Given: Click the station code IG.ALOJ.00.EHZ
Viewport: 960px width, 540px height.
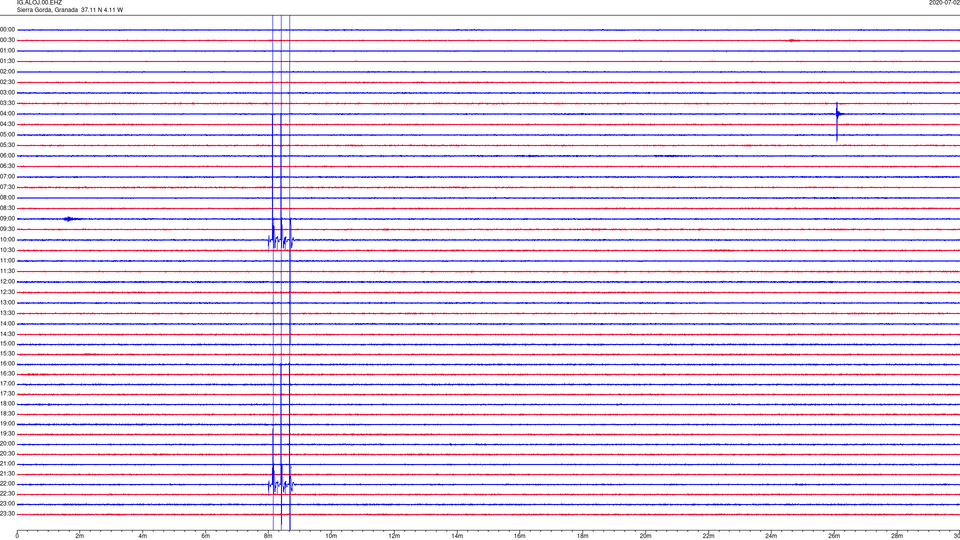Looking at the screenshot, I should pyautogui.click(x=39, y=3).
